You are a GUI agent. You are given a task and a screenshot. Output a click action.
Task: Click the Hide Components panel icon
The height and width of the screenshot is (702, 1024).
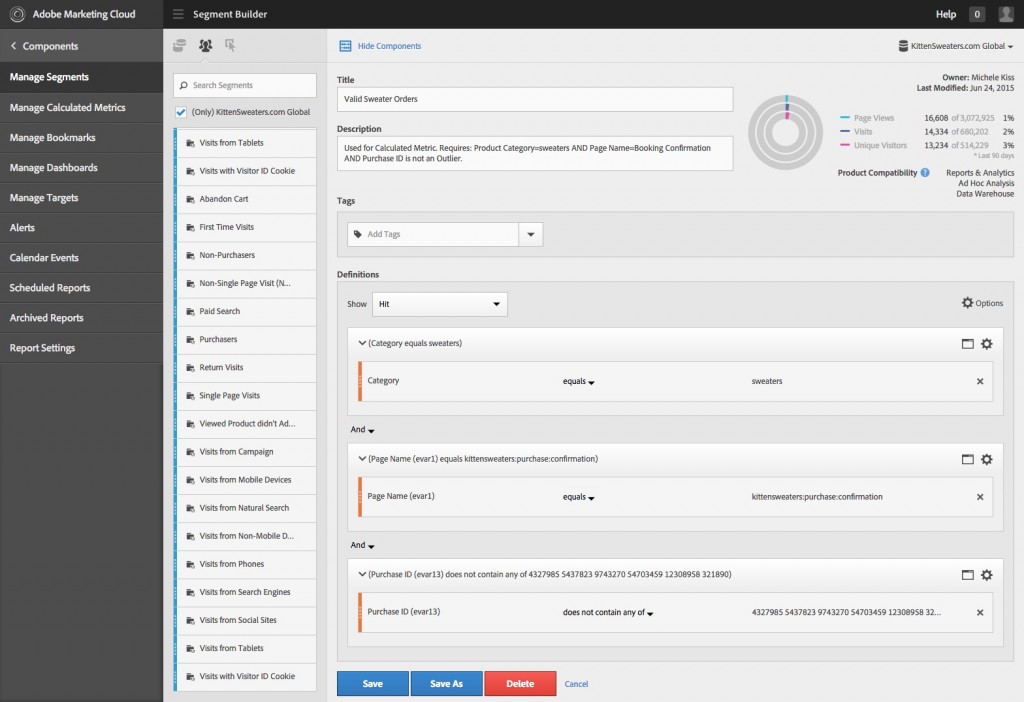345,46
